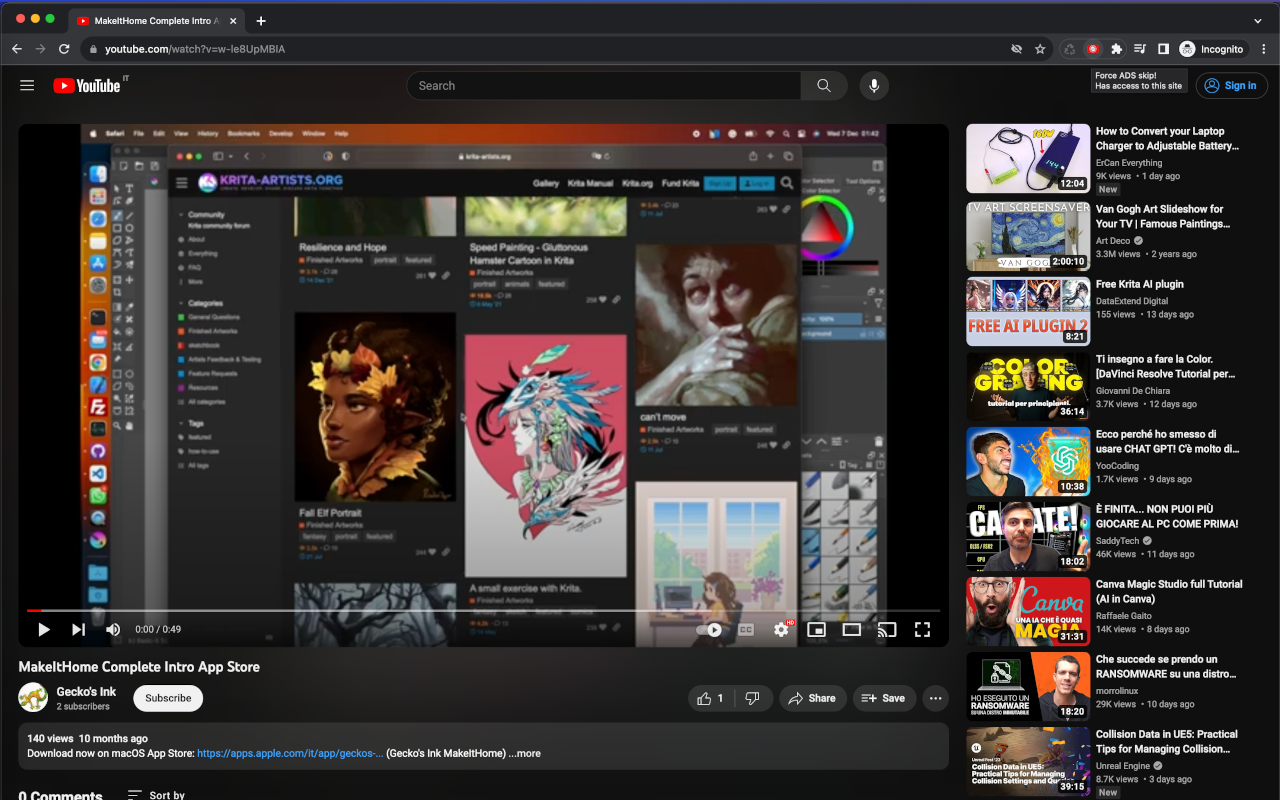Save the video to a playlist

883,698
